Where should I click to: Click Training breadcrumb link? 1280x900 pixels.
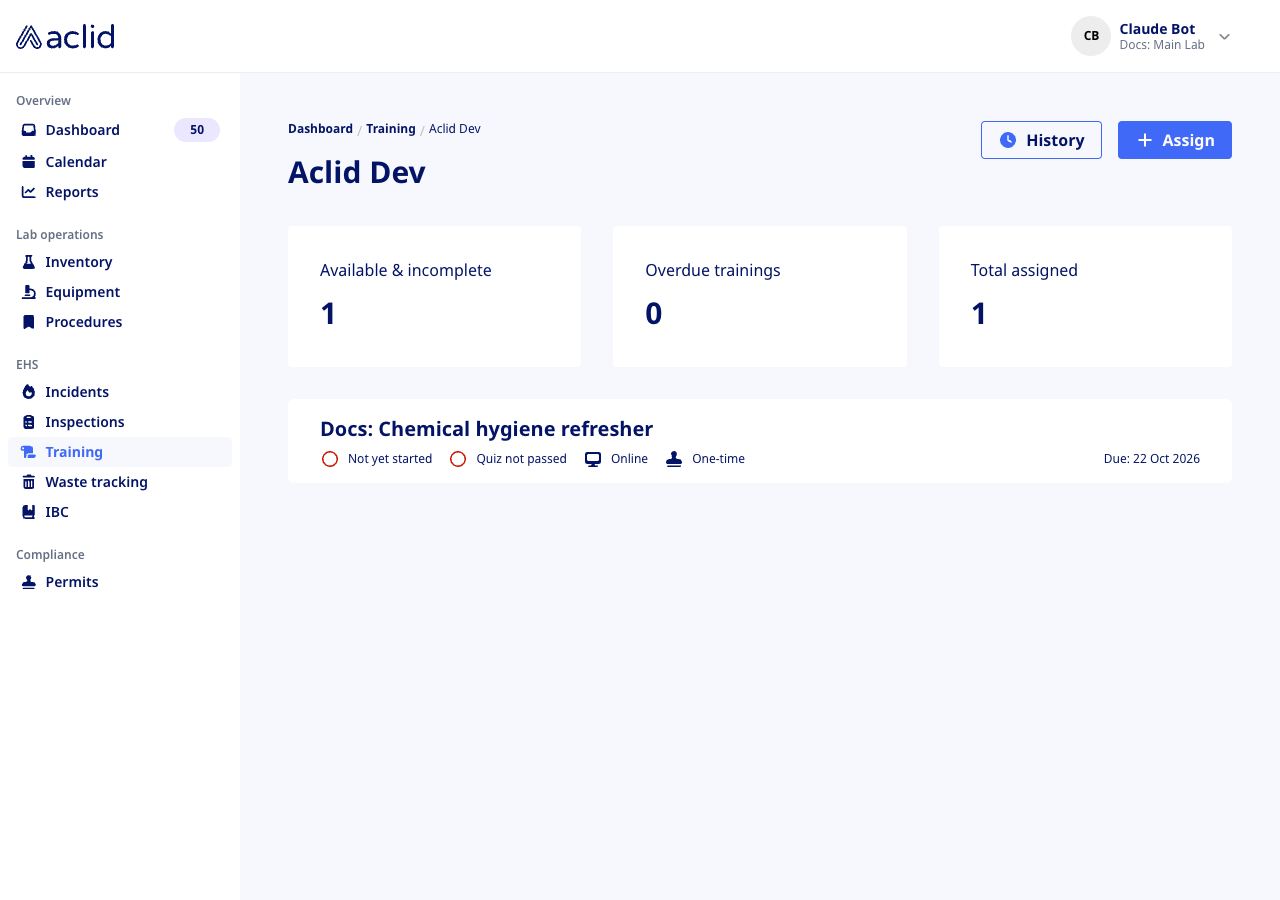(x=391, y=129)
